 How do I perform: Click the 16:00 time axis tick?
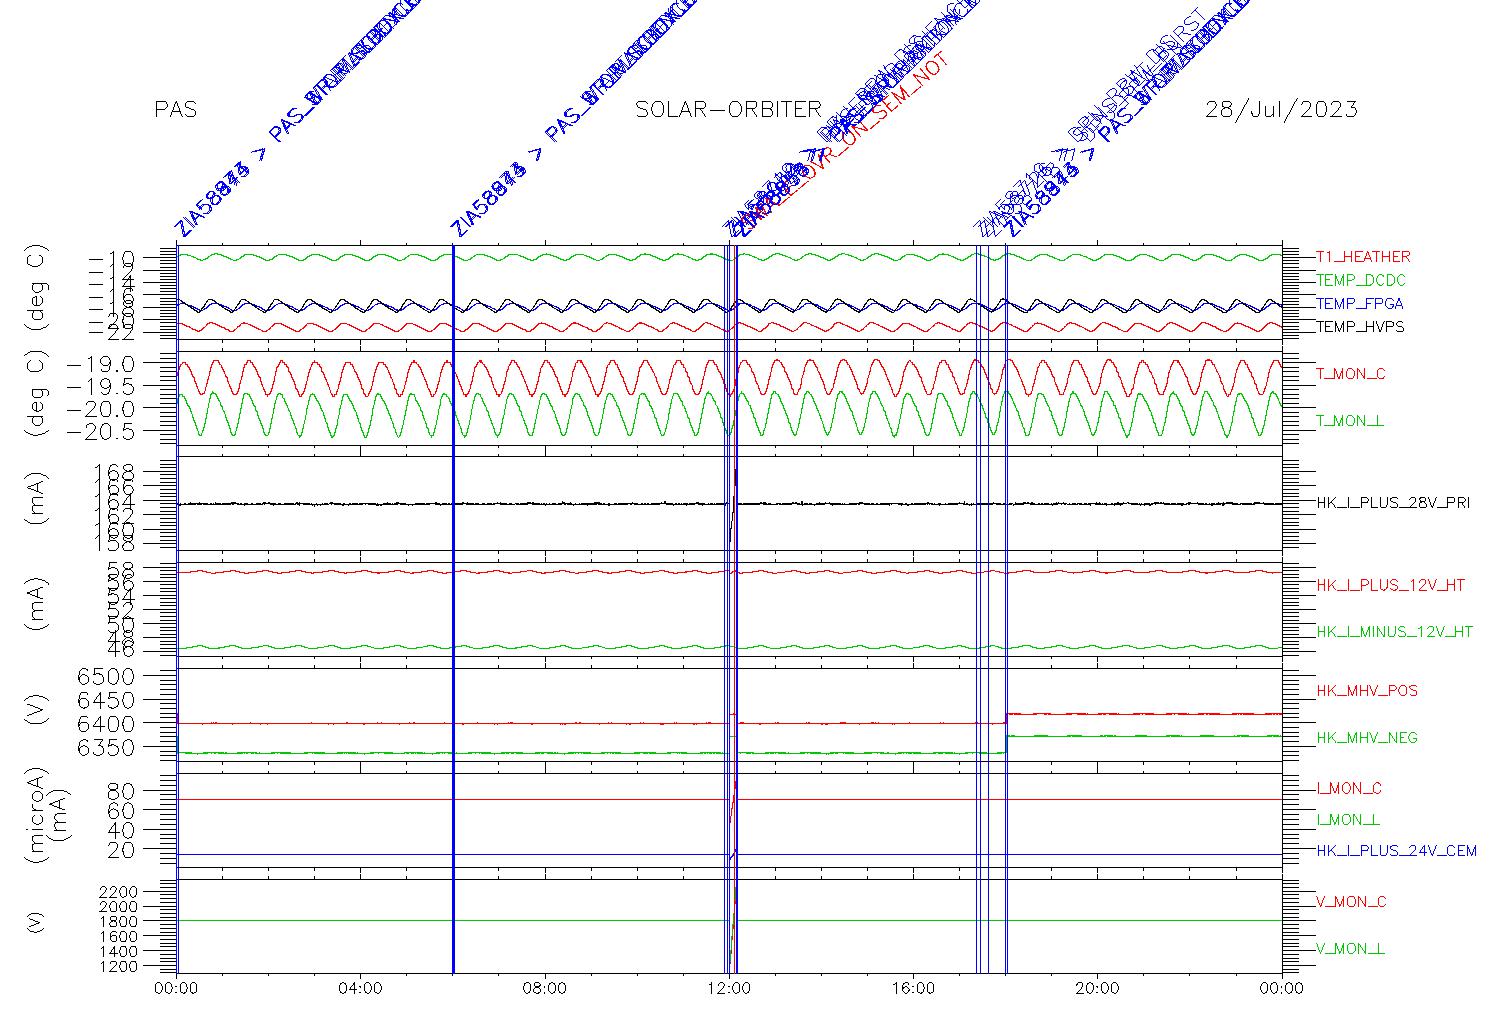tap(913, 989)
